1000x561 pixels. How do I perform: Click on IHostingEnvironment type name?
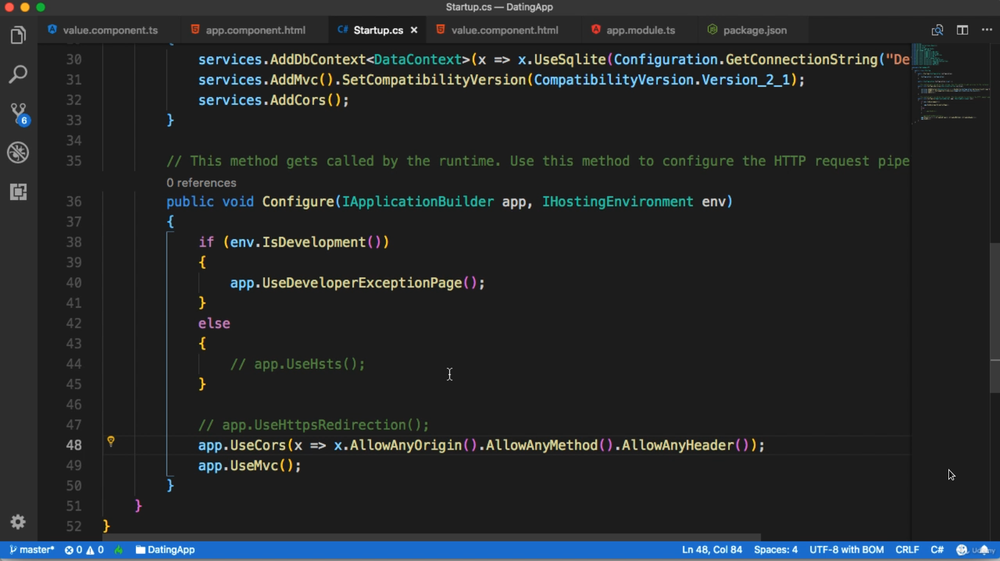tap(617, 201)
